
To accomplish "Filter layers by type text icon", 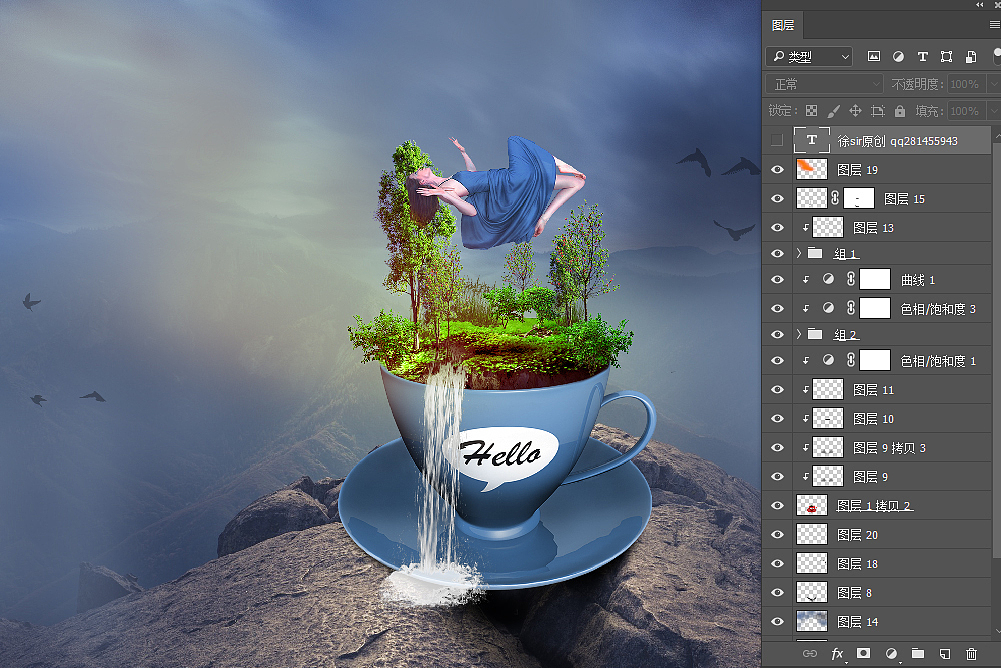I will [x=922, y=57].
